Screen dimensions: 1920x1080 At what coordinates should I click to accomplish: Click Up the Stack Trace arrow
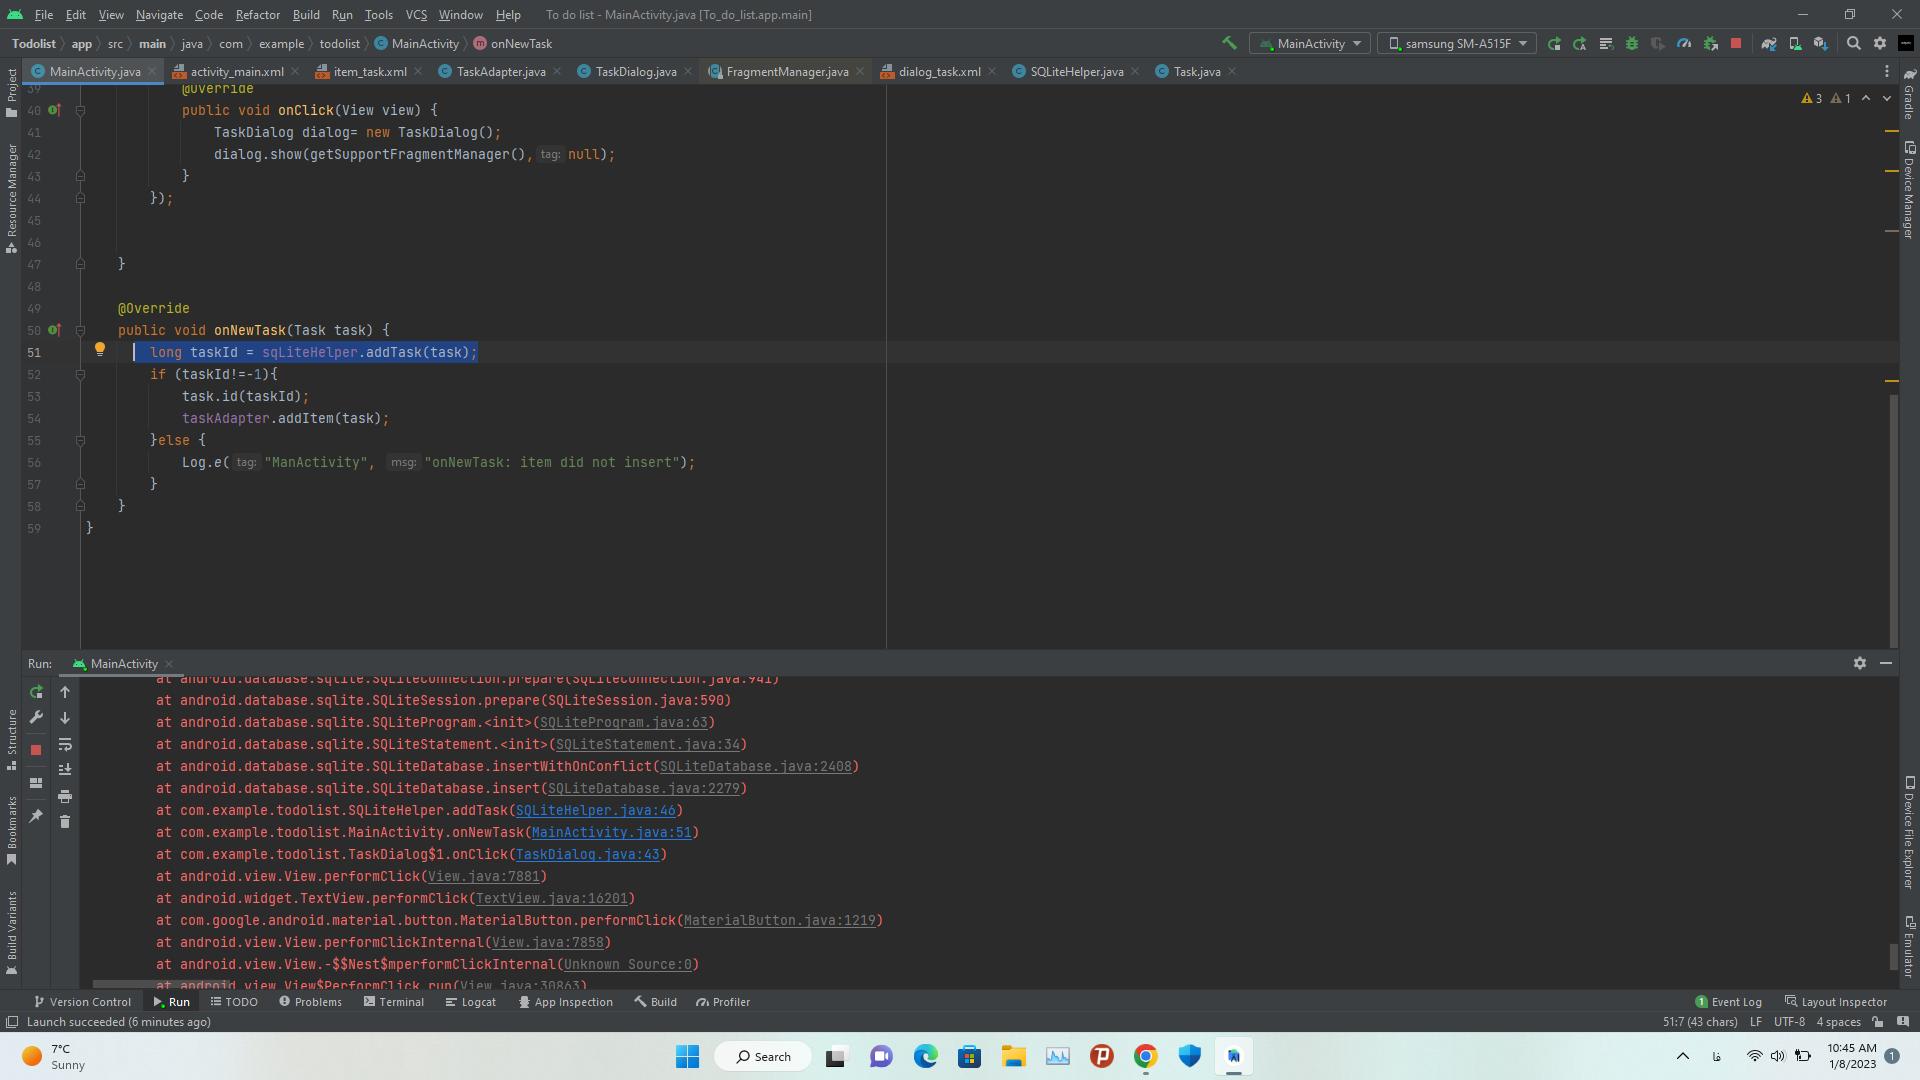point(65,692)
